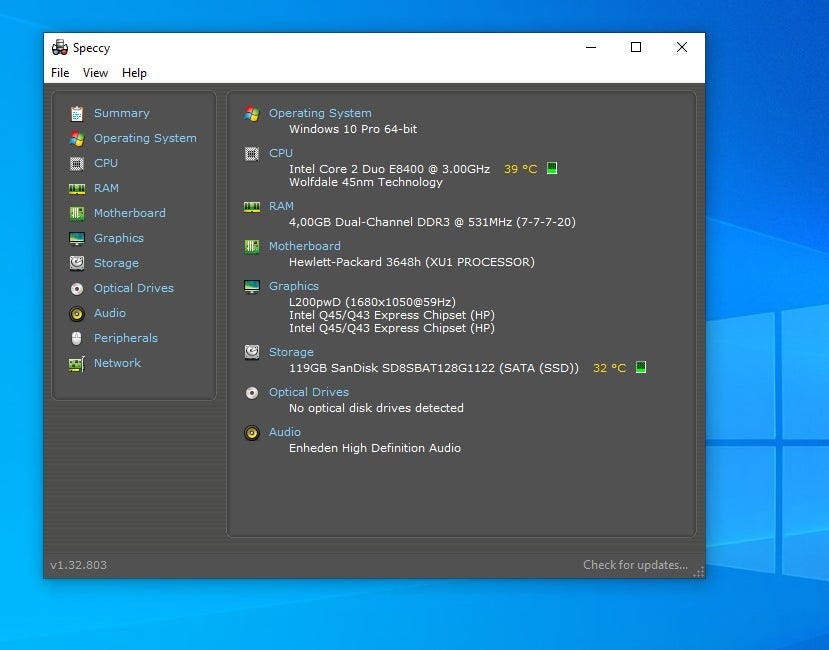
Task: Open the Help menu
Action: coord(134,73)
